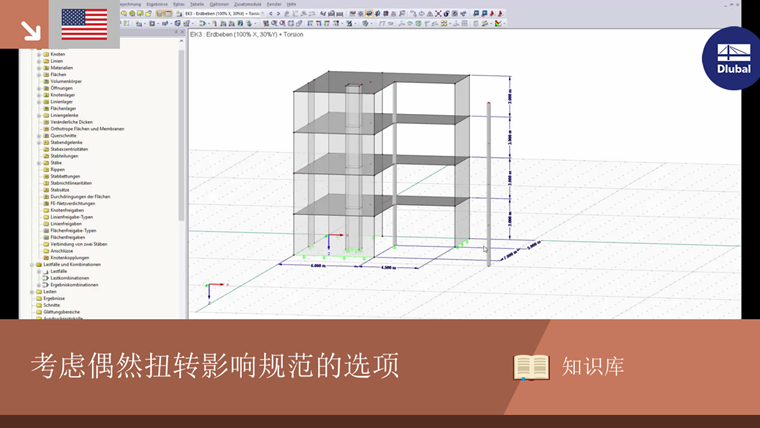The height and width of the screenshot is (428, 760).
Task: Toggle the second highlighted panel display button
Action: [167, 14]
